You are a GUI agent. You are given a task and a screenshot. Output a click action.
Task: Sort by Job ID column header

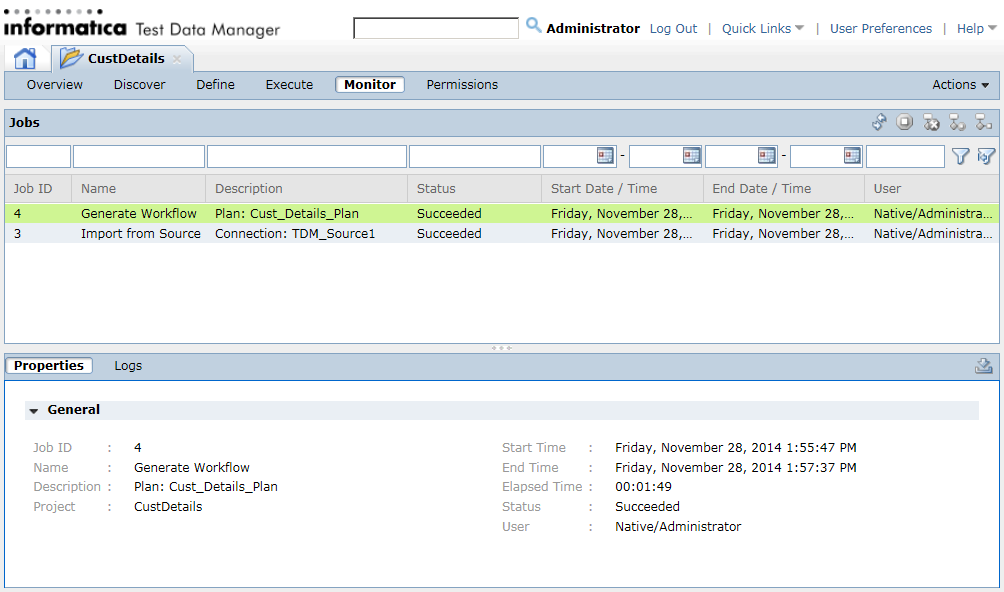(x=38, y=189)
